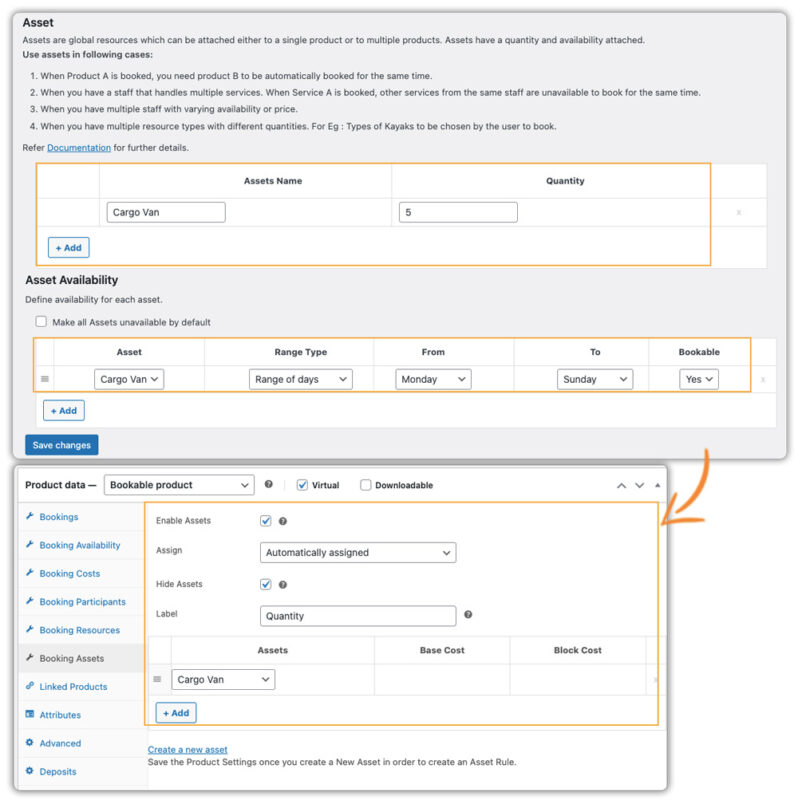Remove the Cargo Van asset row with x
The image size is (798, 800).
[x=739, y=212]
